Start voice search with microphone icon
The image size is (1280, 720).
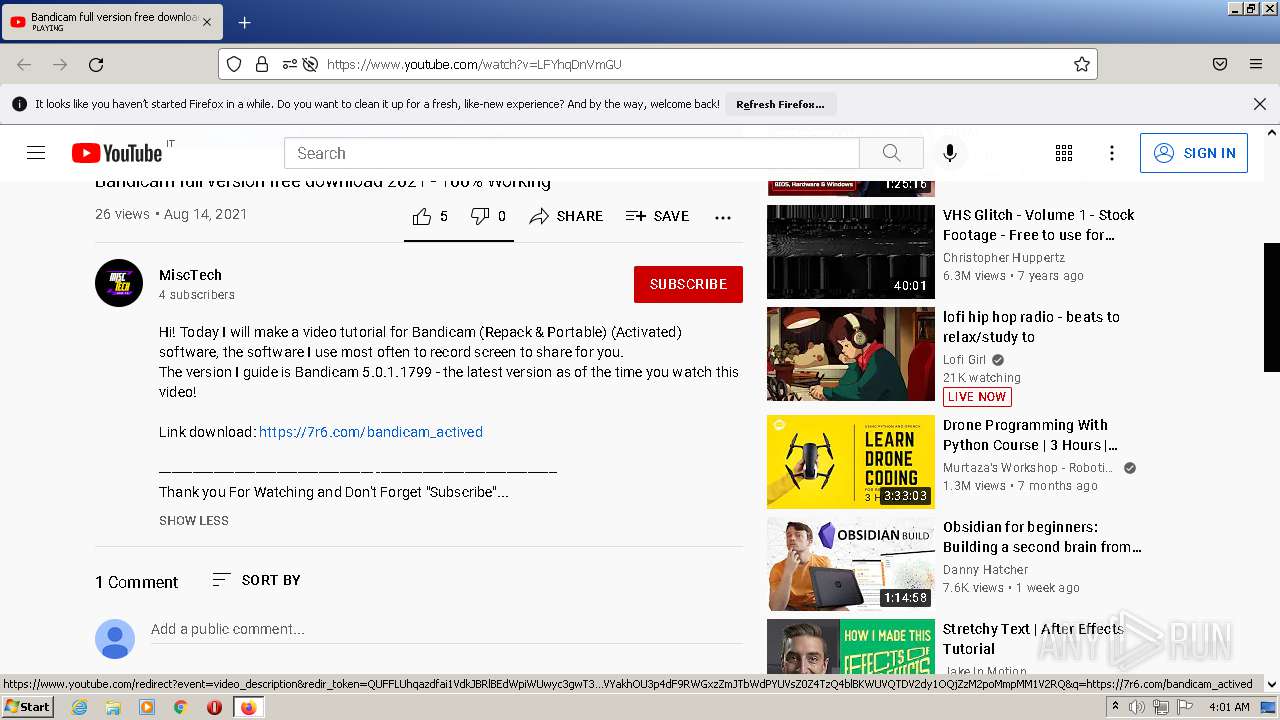click(x=950, y=153)
